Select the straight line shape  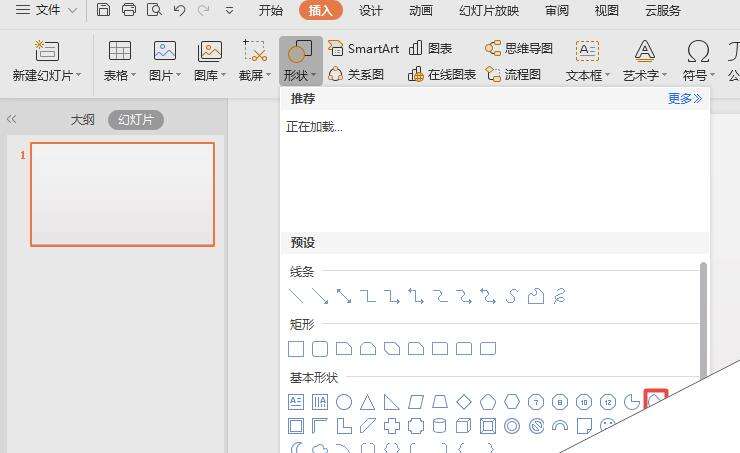[296, 296]
